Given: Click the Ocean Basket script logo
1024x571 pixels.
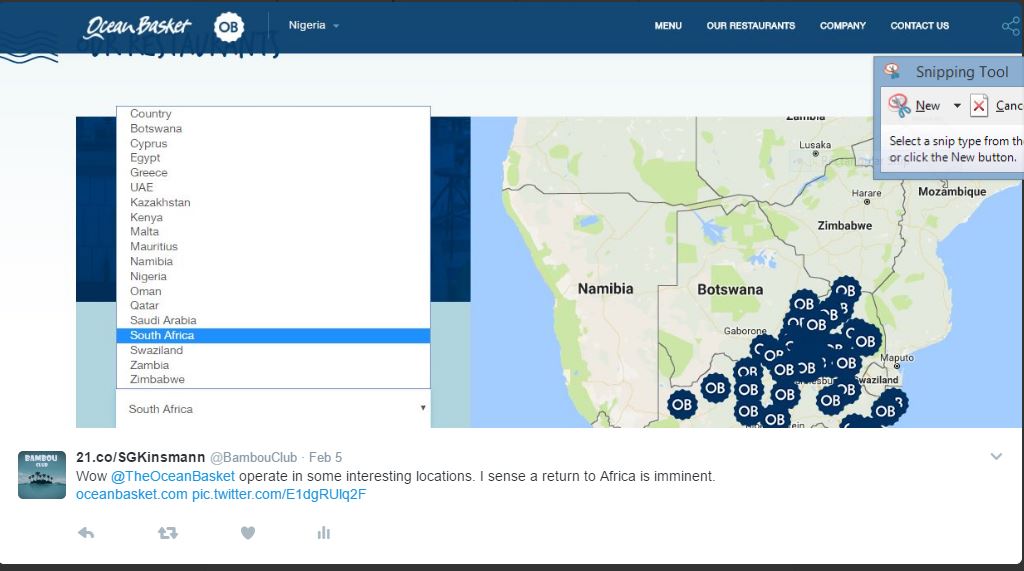Looking at the screenshot, I should (x=138, y=27).
